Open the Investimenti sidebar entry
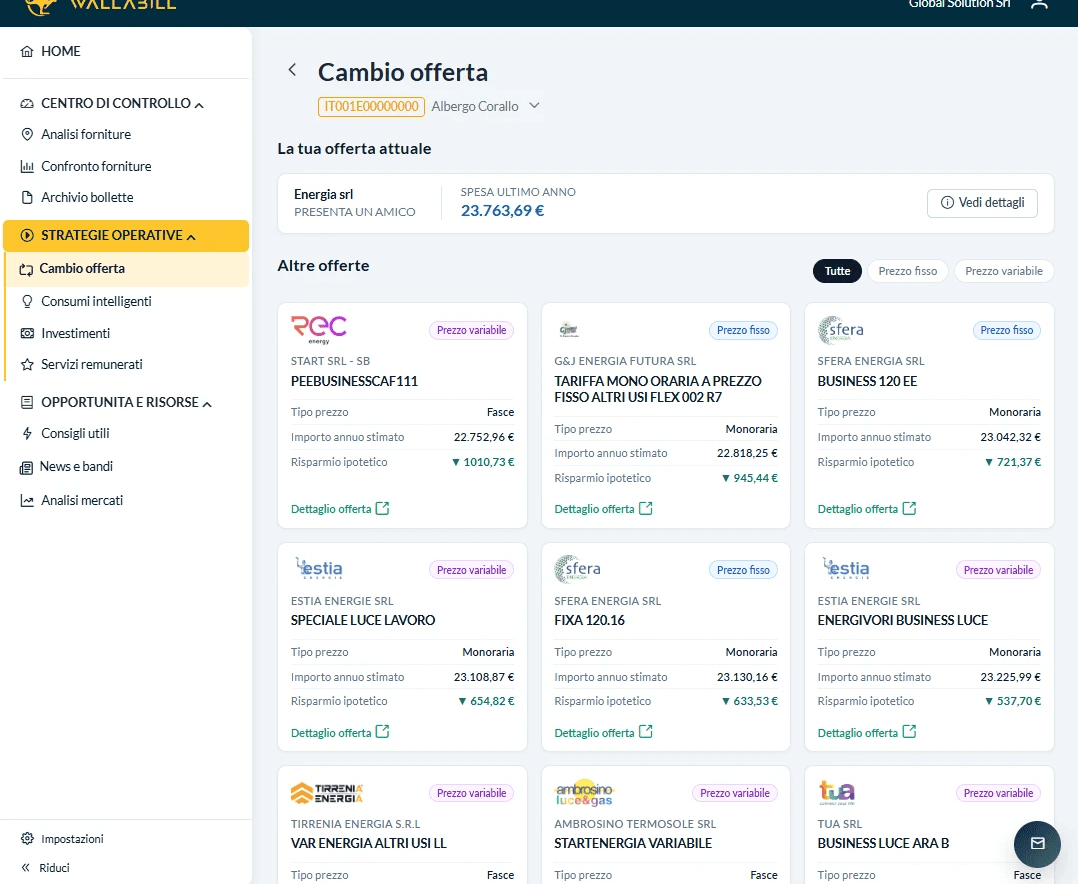Screen dimensions: 1078x884 point(76,333)
